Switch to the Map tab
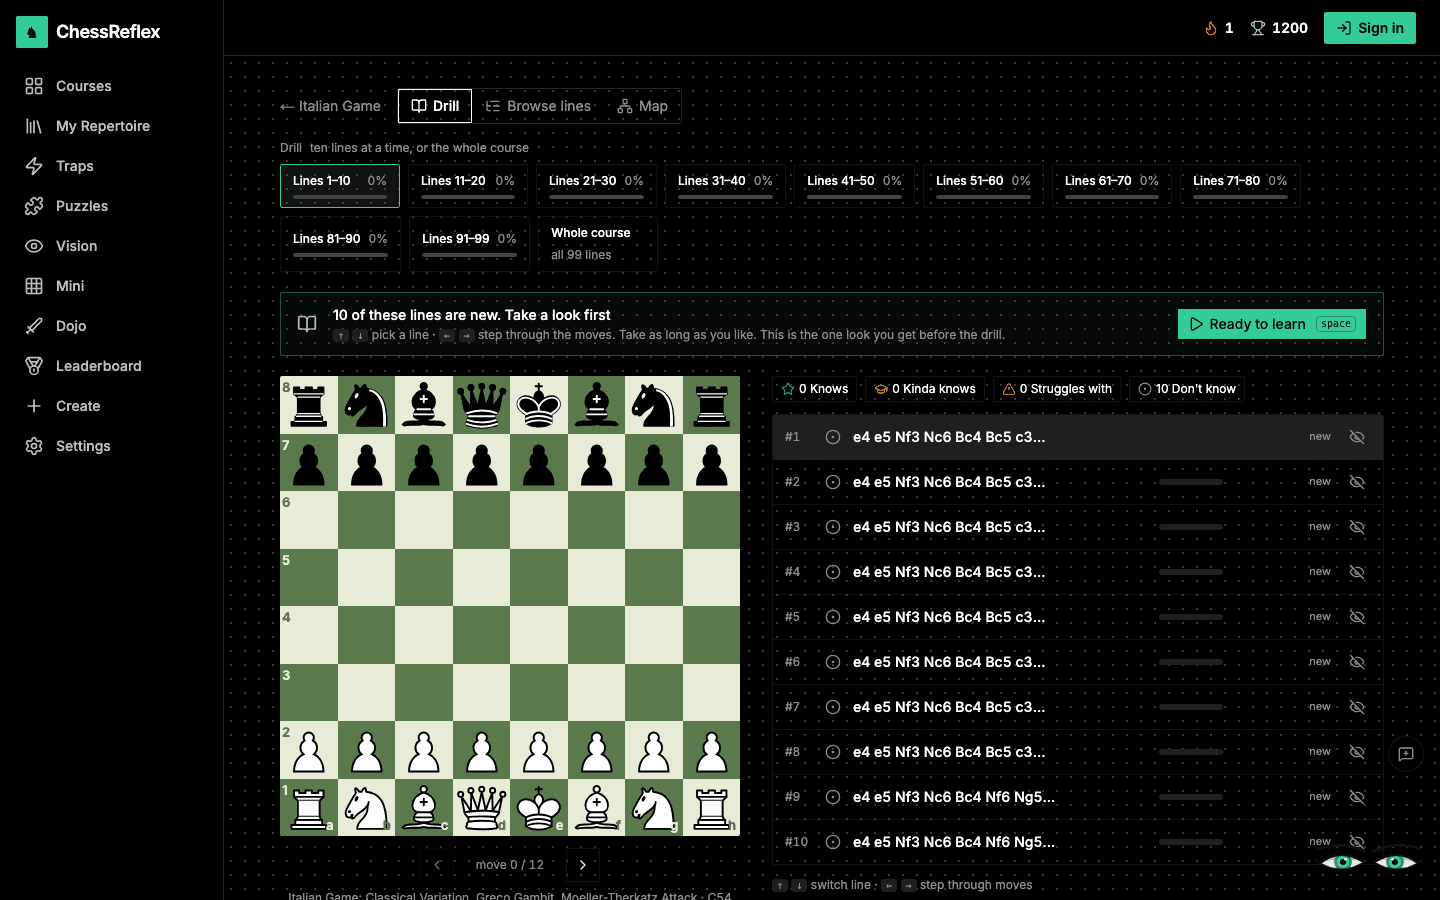 [642, 106]
